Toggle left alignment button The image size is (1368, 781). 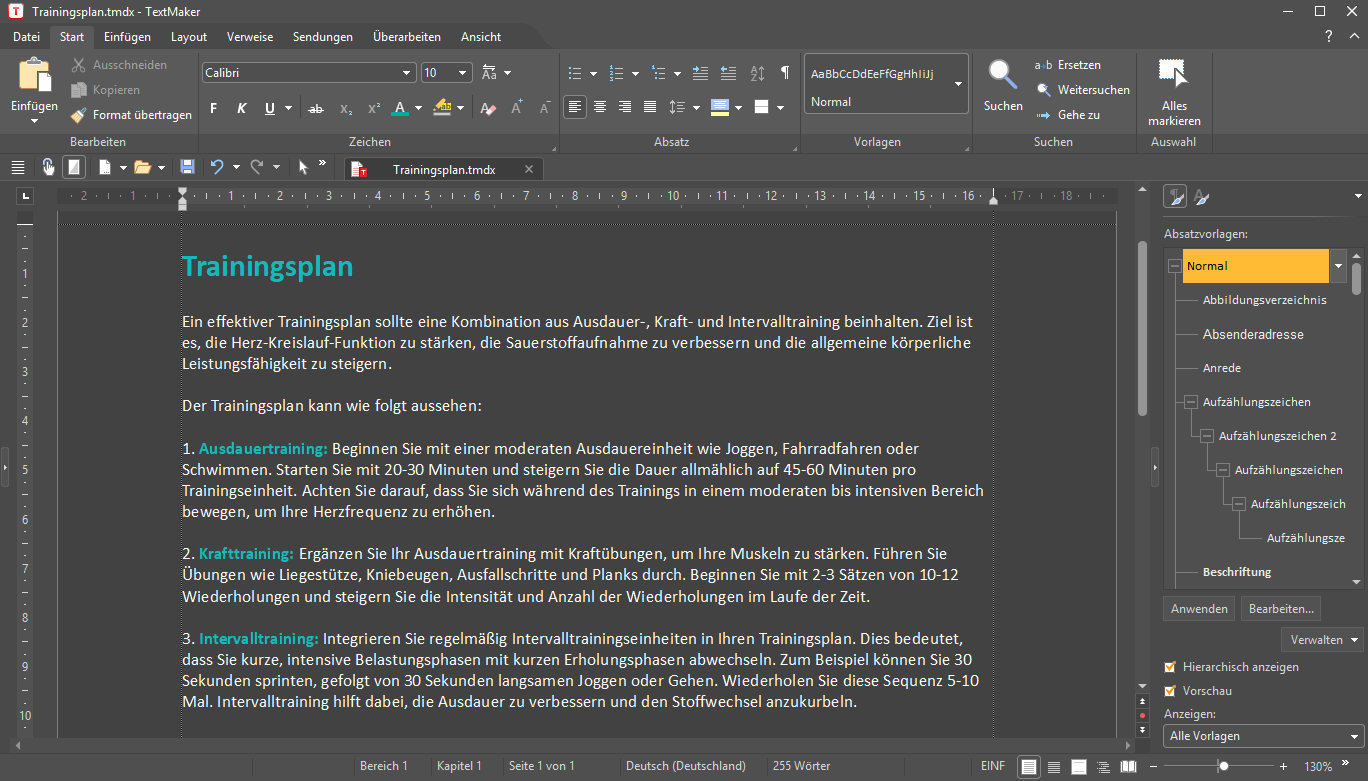pyautogui.click(x=575, y=107)
